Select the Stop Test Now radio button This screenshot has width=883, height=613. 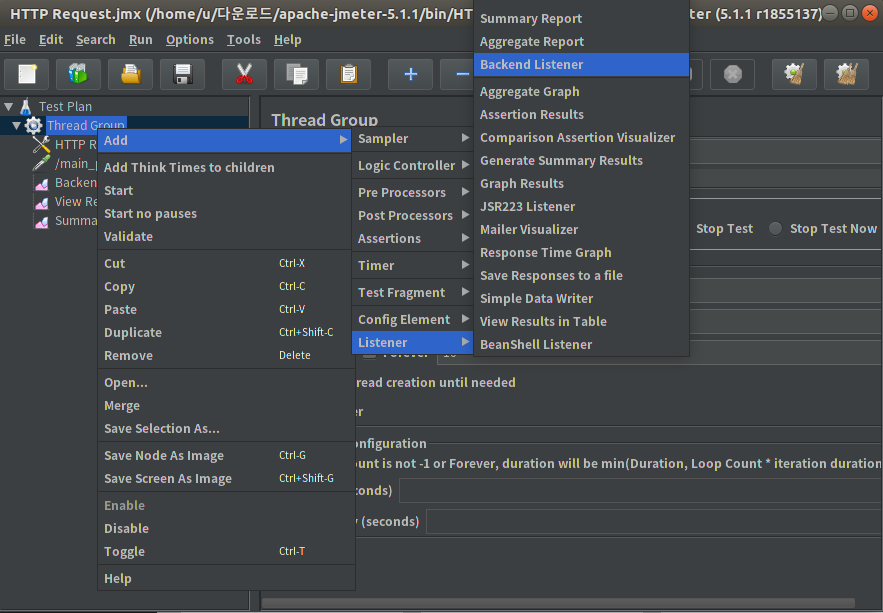point(775,229)
